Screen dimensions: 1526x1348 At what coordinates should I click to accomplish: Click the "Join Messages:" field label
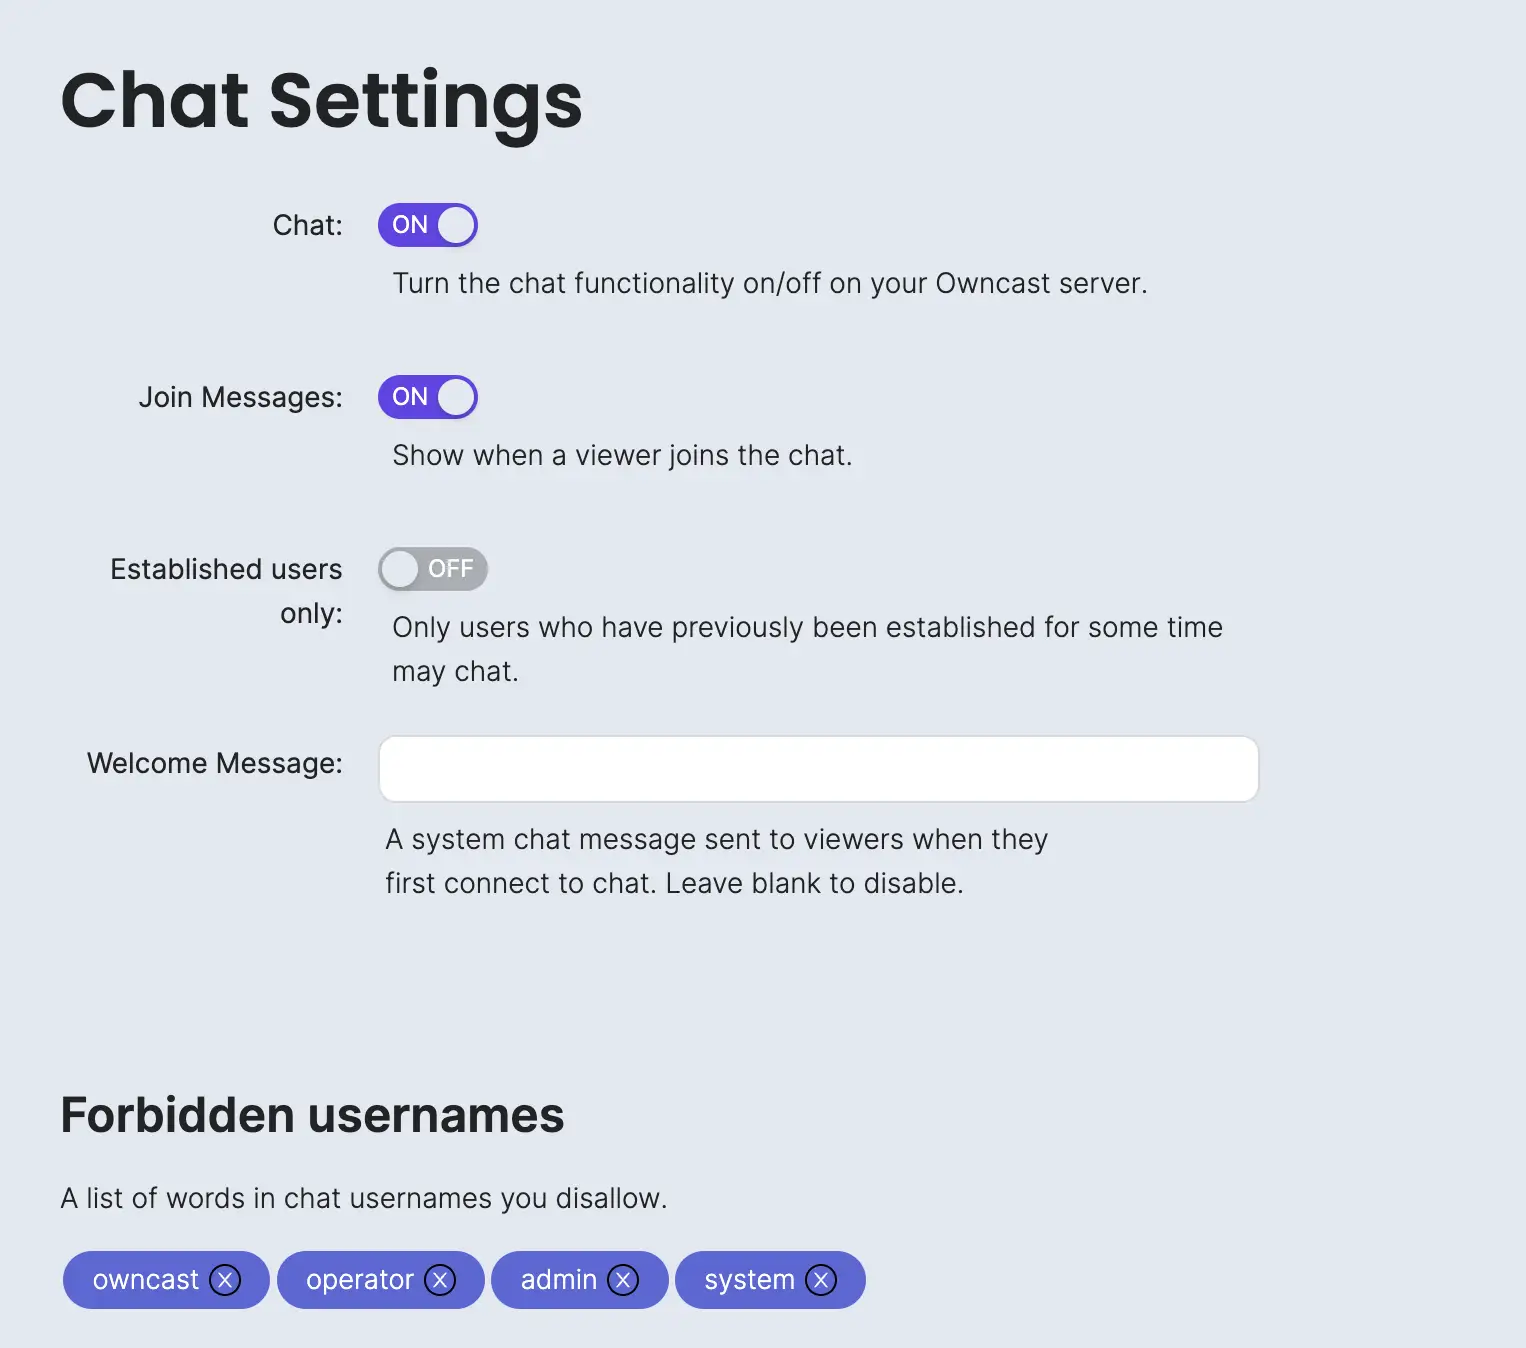[240, 397]
